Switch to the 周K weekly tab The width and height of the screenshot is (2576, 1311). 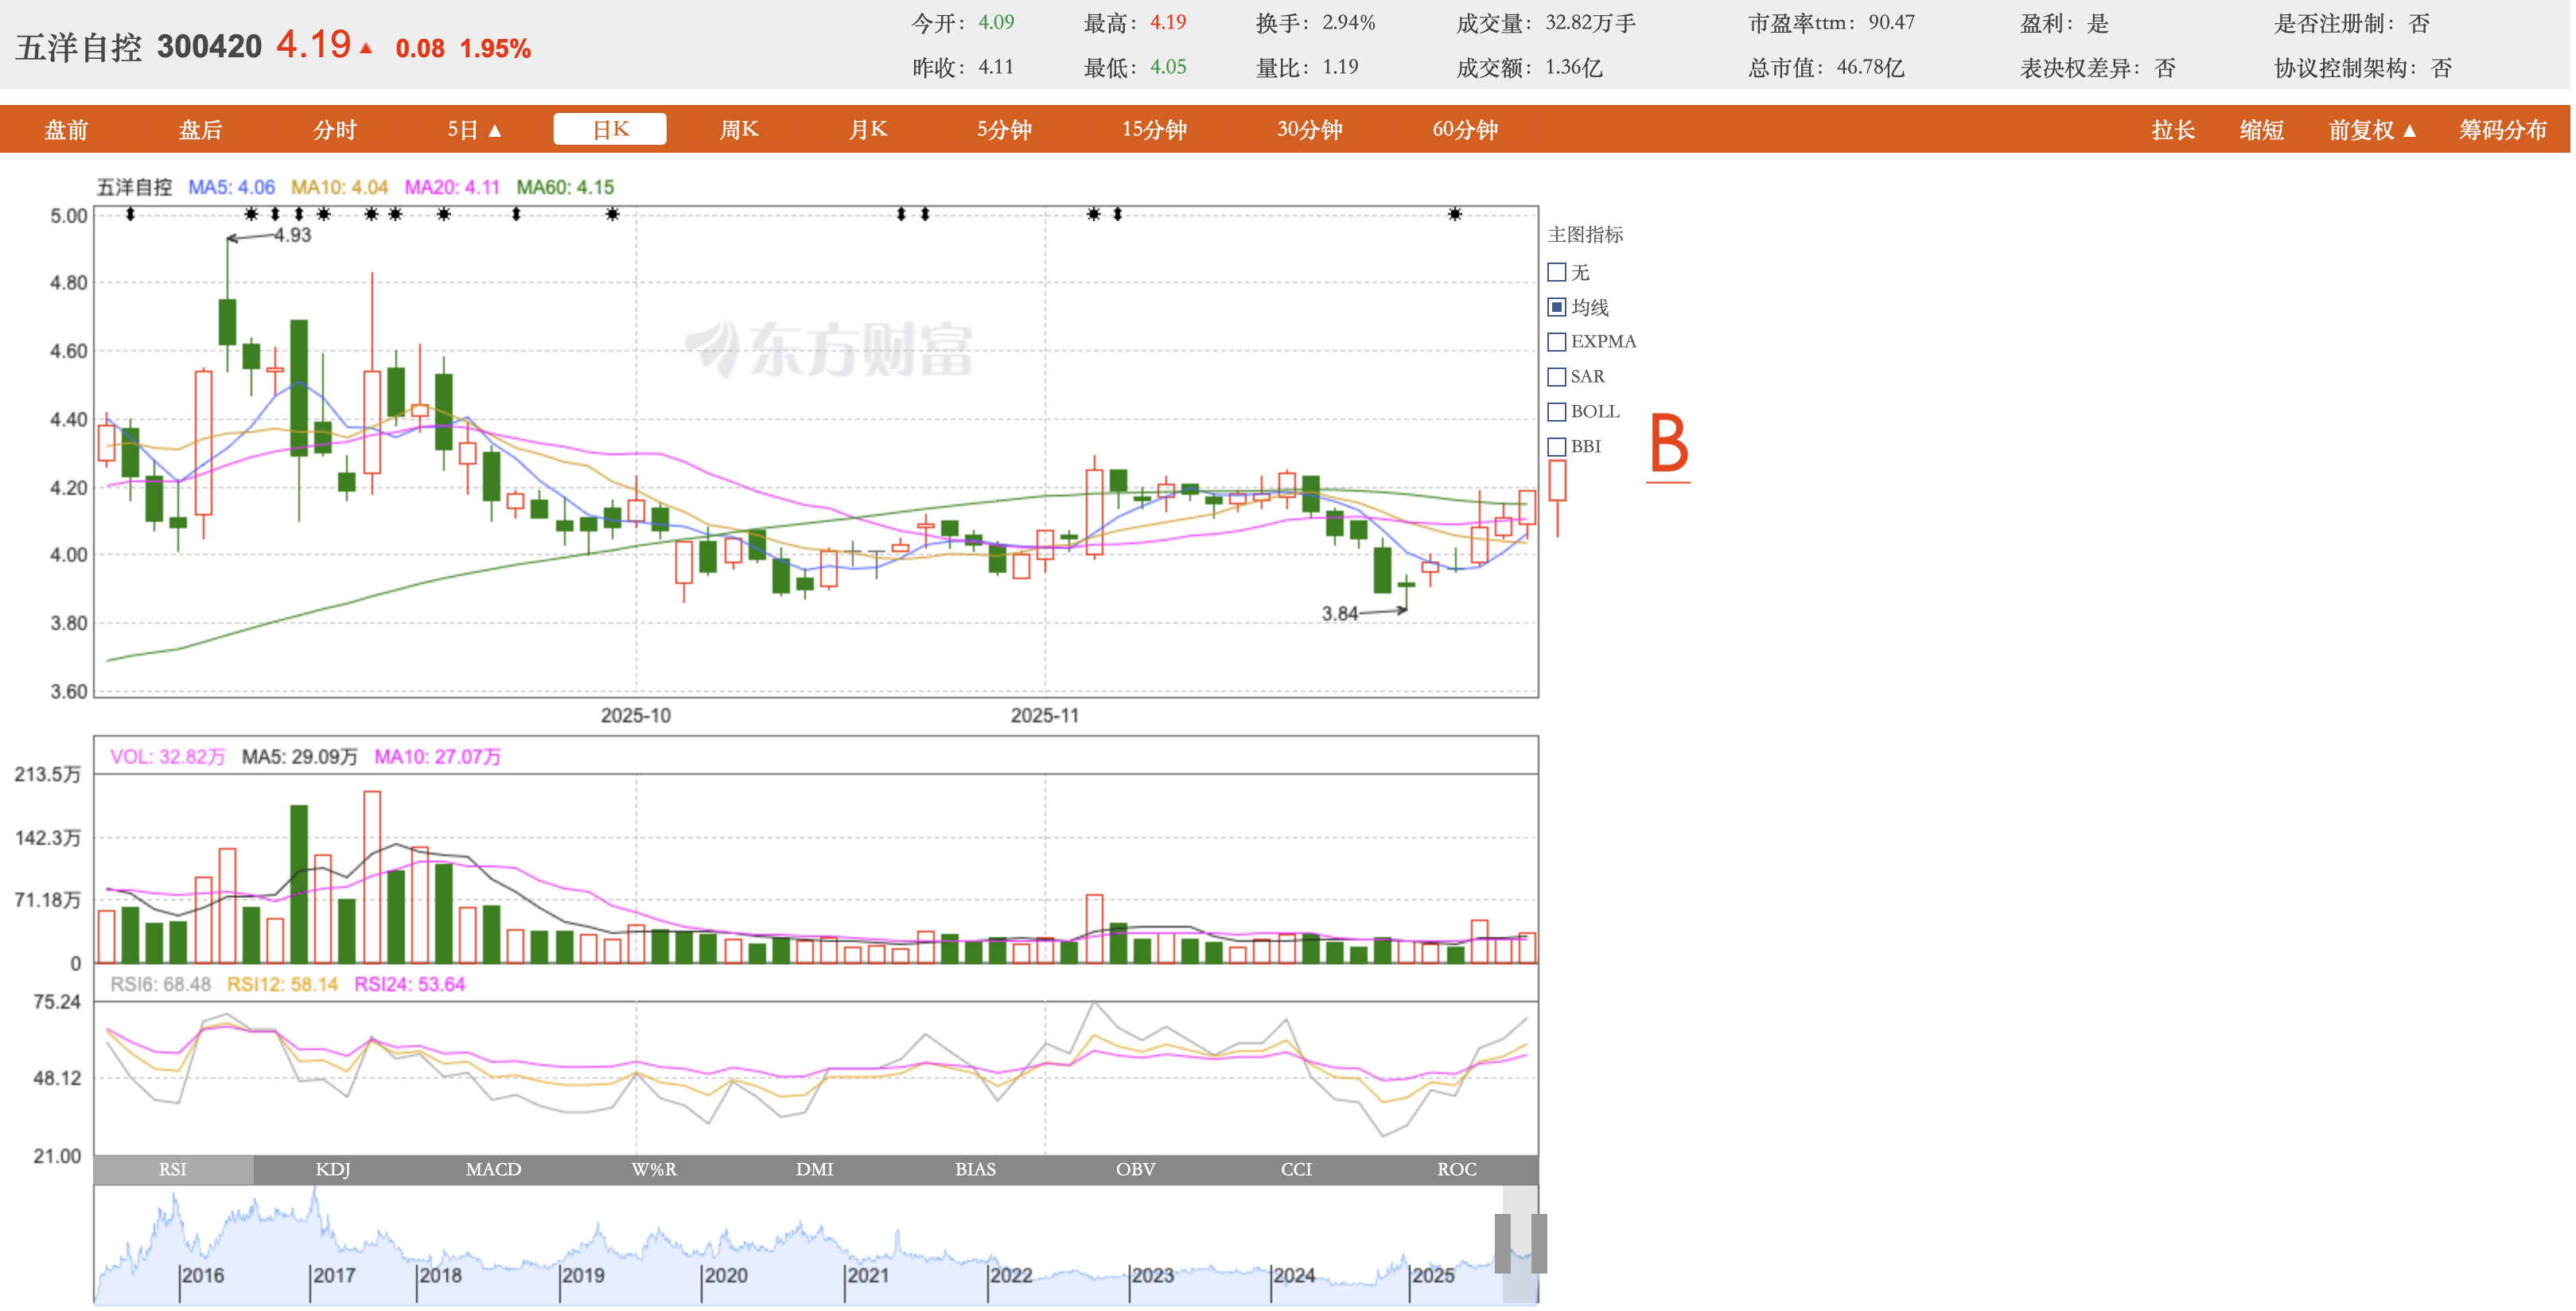(x=739, y=130)
